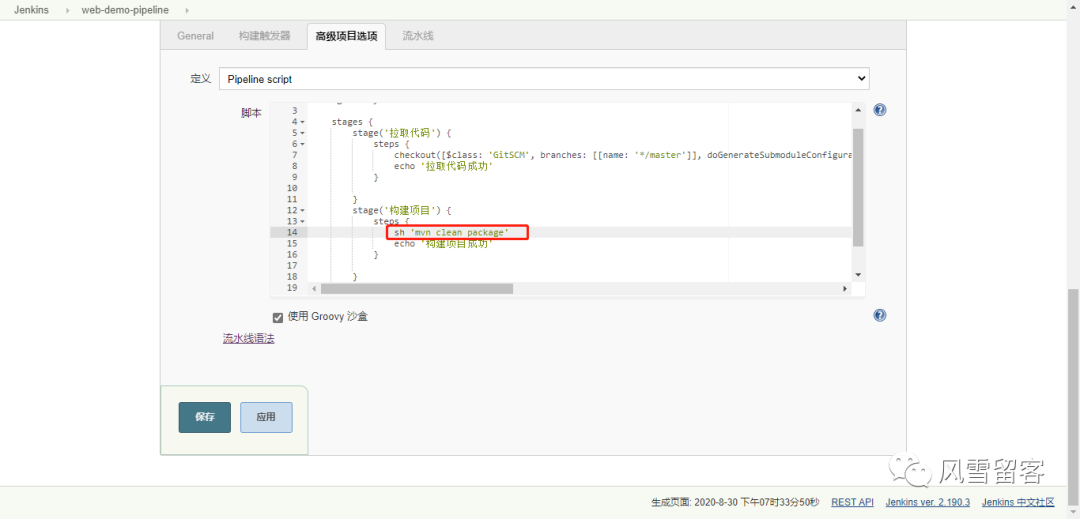The image size is (1080, 519).
Task: Click the checkout GitSCM line
Action: tap(623, 155)
